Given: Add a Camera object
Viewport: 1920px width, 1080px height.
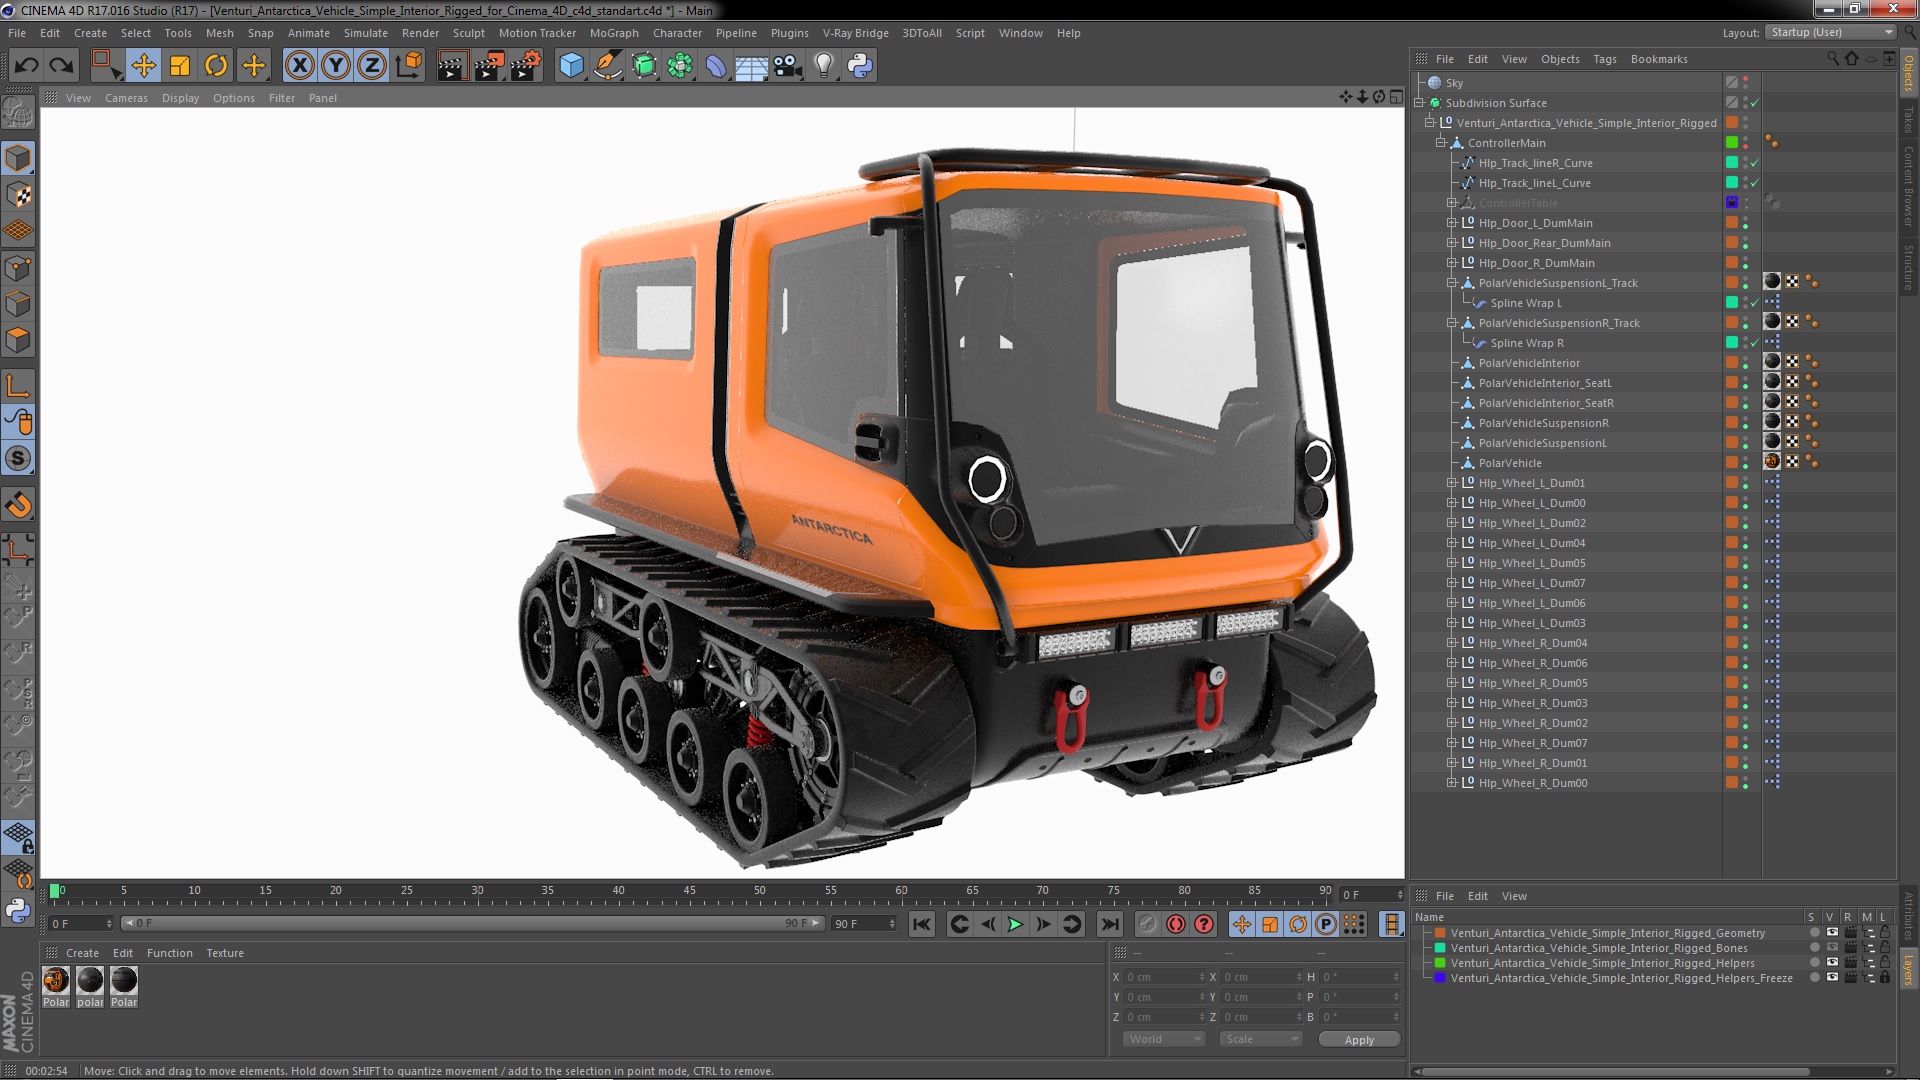Looking at the screenshot, I should coord(788,66).
